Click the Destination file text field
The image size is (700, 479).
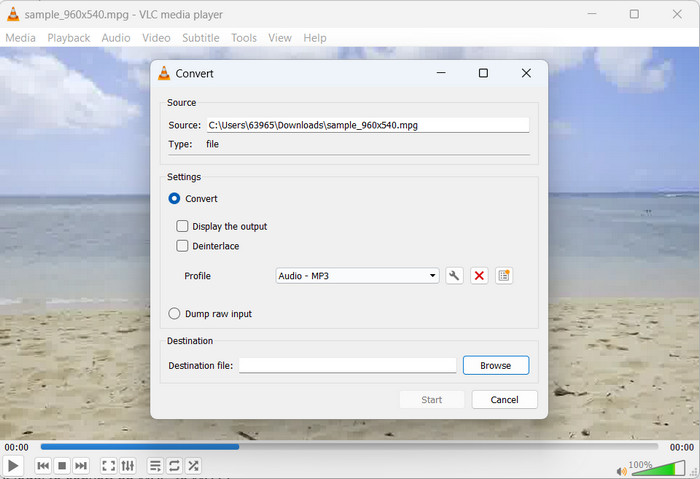point(347,366)
